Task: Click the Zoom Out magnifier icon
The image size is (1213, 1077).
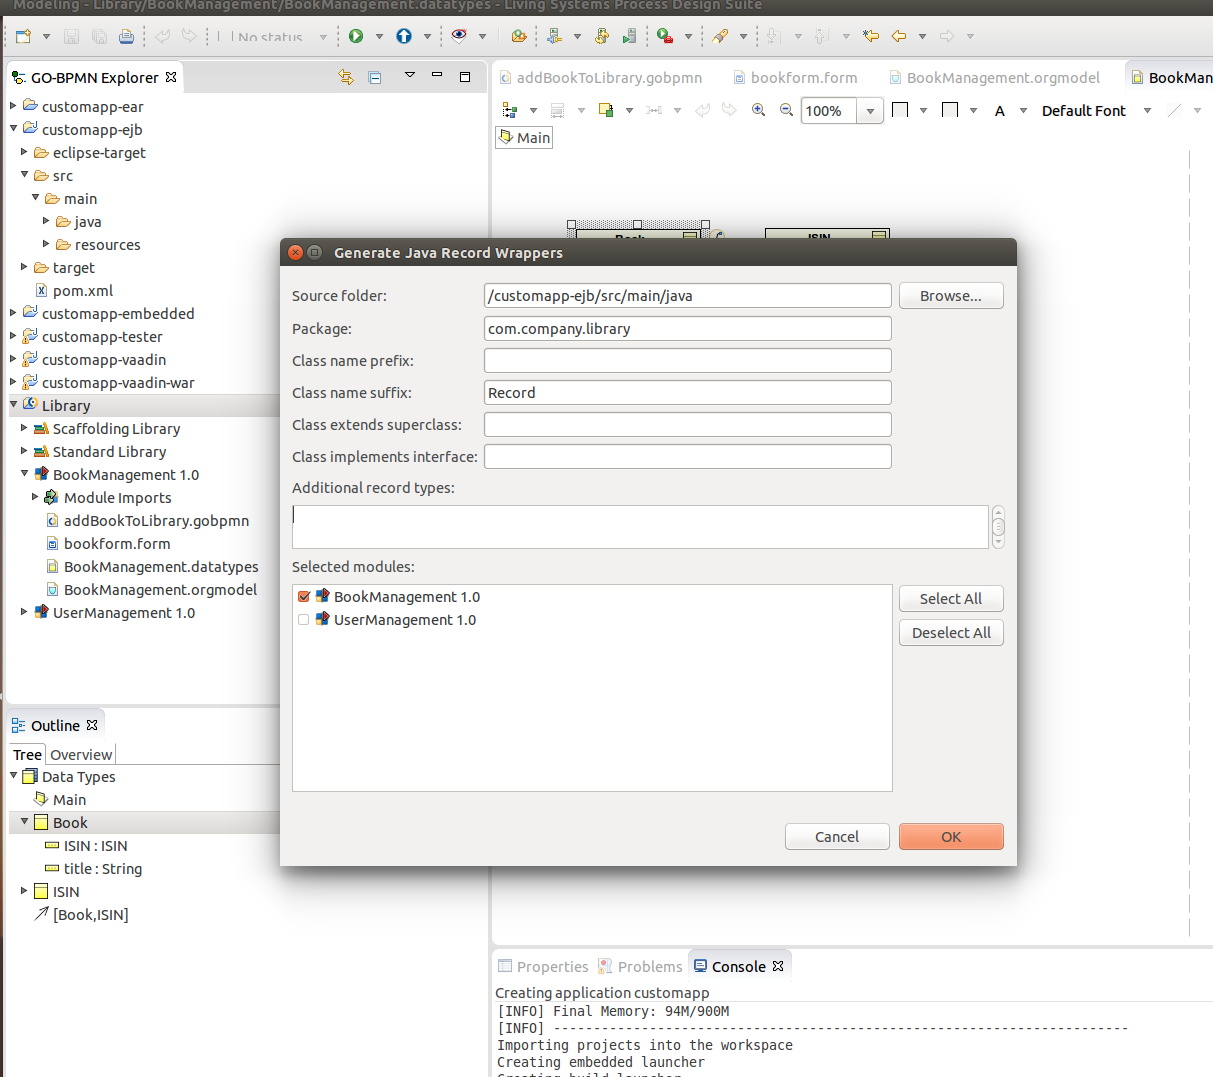Action: pos(786,110)
